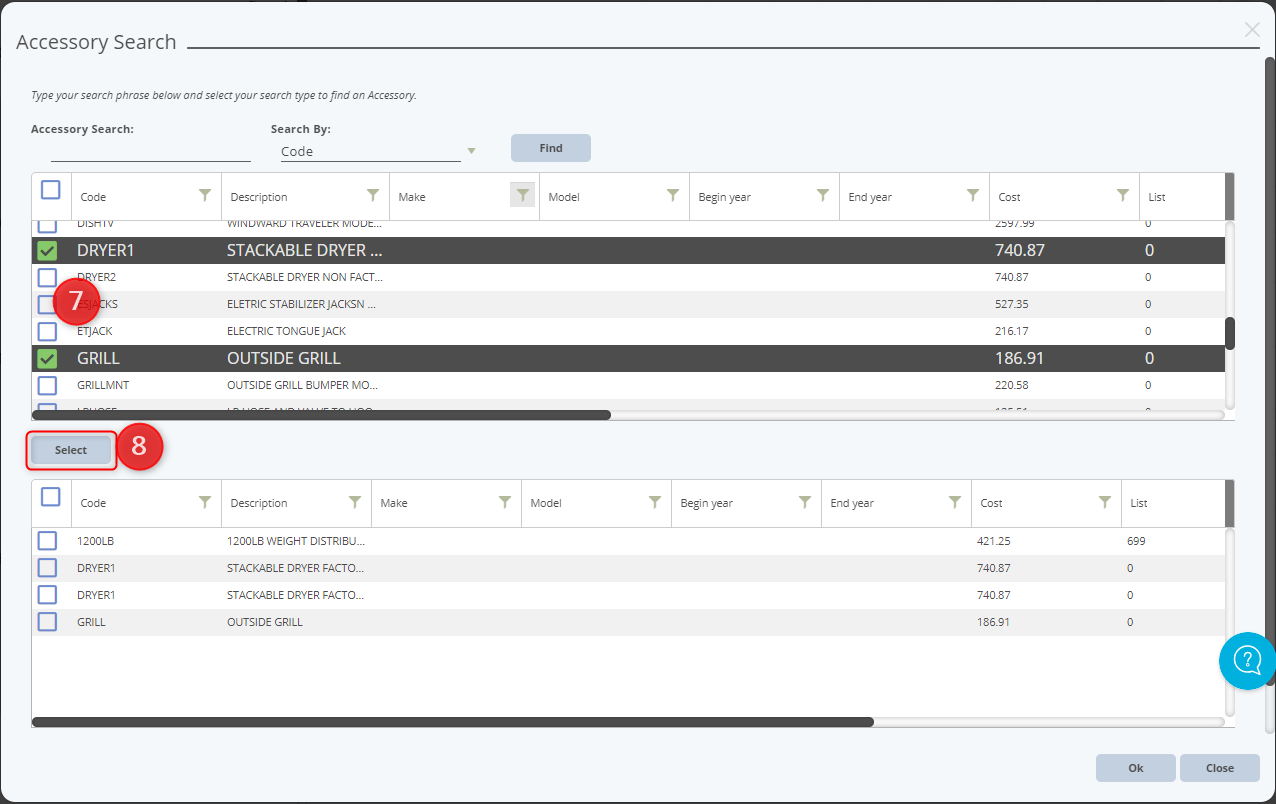Toggle the select-all checkbox in top grid header
1276x804 pixels.
coord(50,189)
